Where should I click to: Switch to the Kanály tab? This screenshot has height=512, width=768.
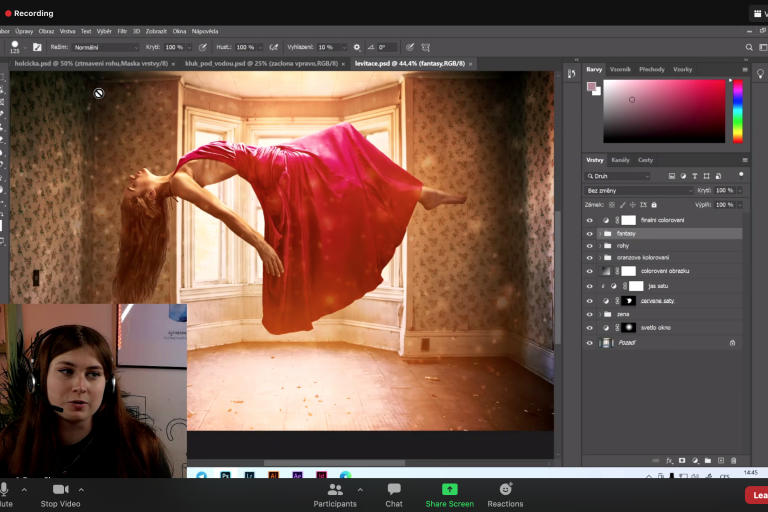point(621,160)
